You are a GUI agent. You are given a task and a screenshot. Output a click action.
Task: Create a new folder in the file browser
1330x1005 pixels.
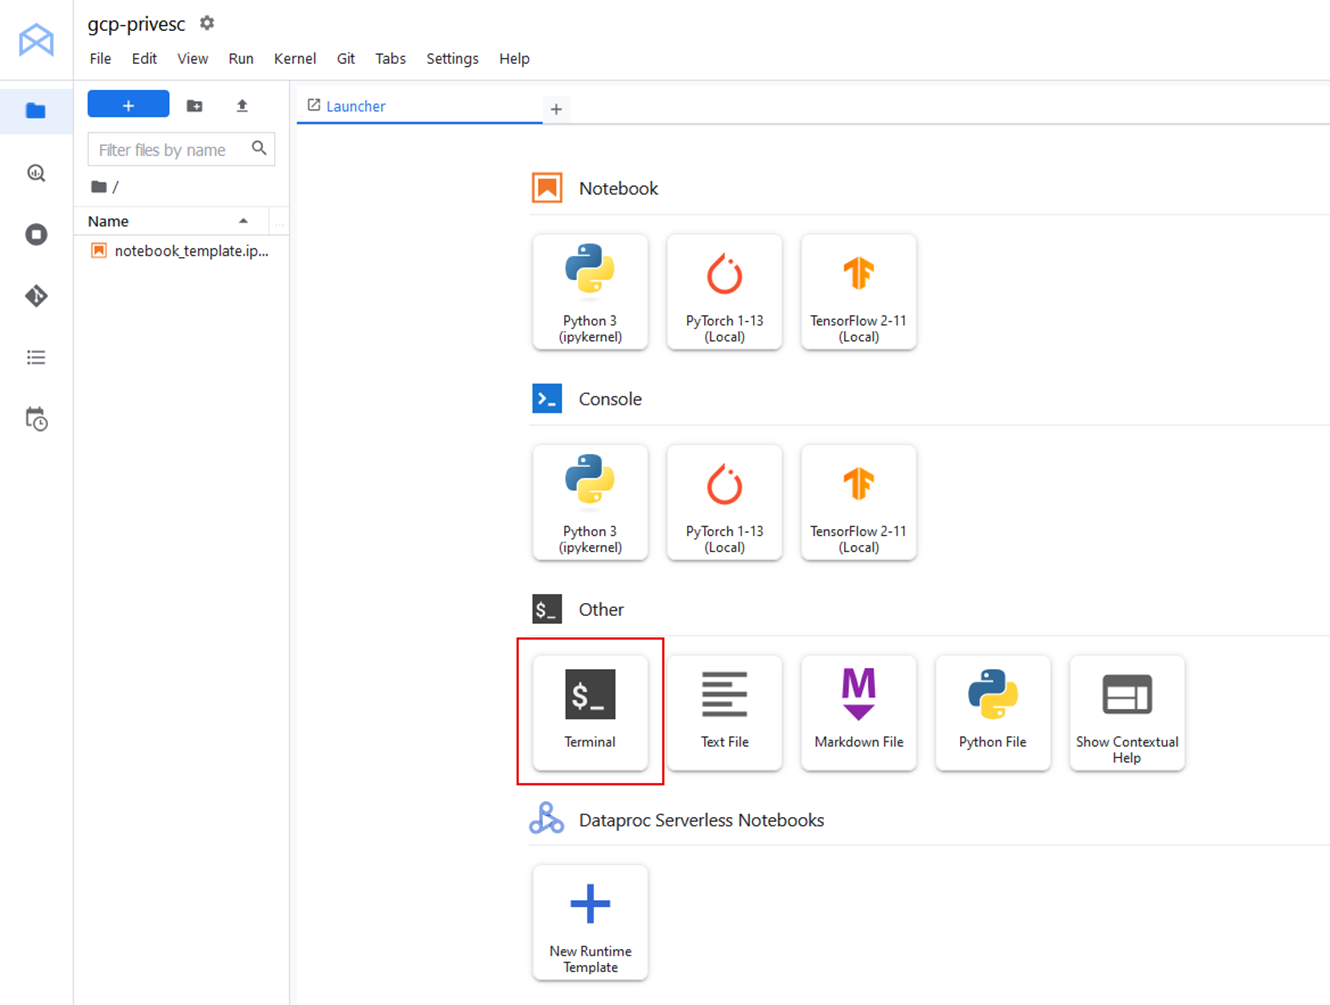194,104
